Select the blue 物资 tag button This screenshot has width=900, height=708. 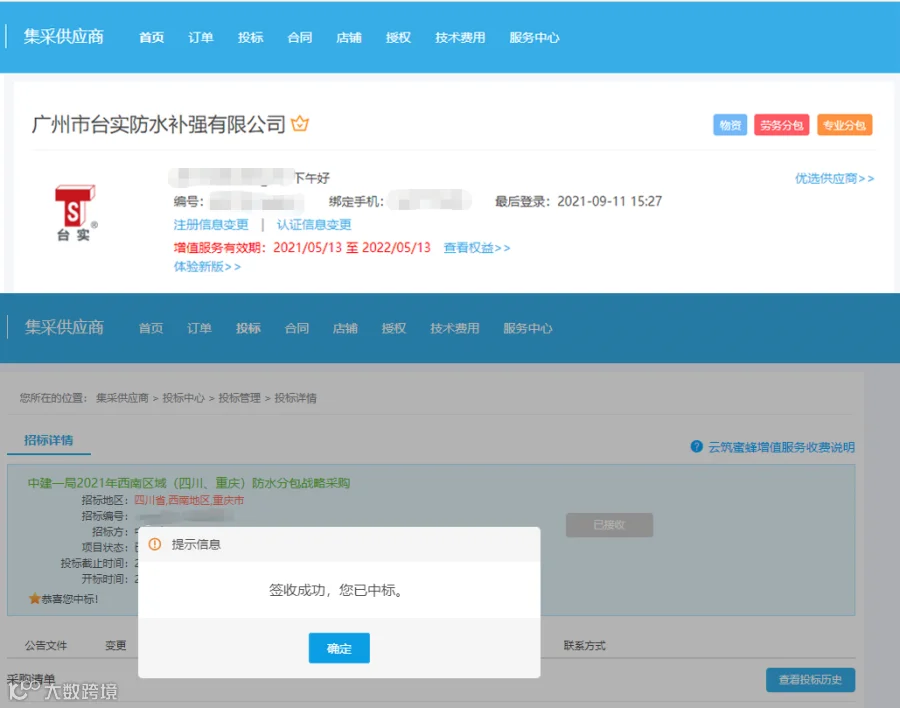pyautogui.click(x=730, y=125)
